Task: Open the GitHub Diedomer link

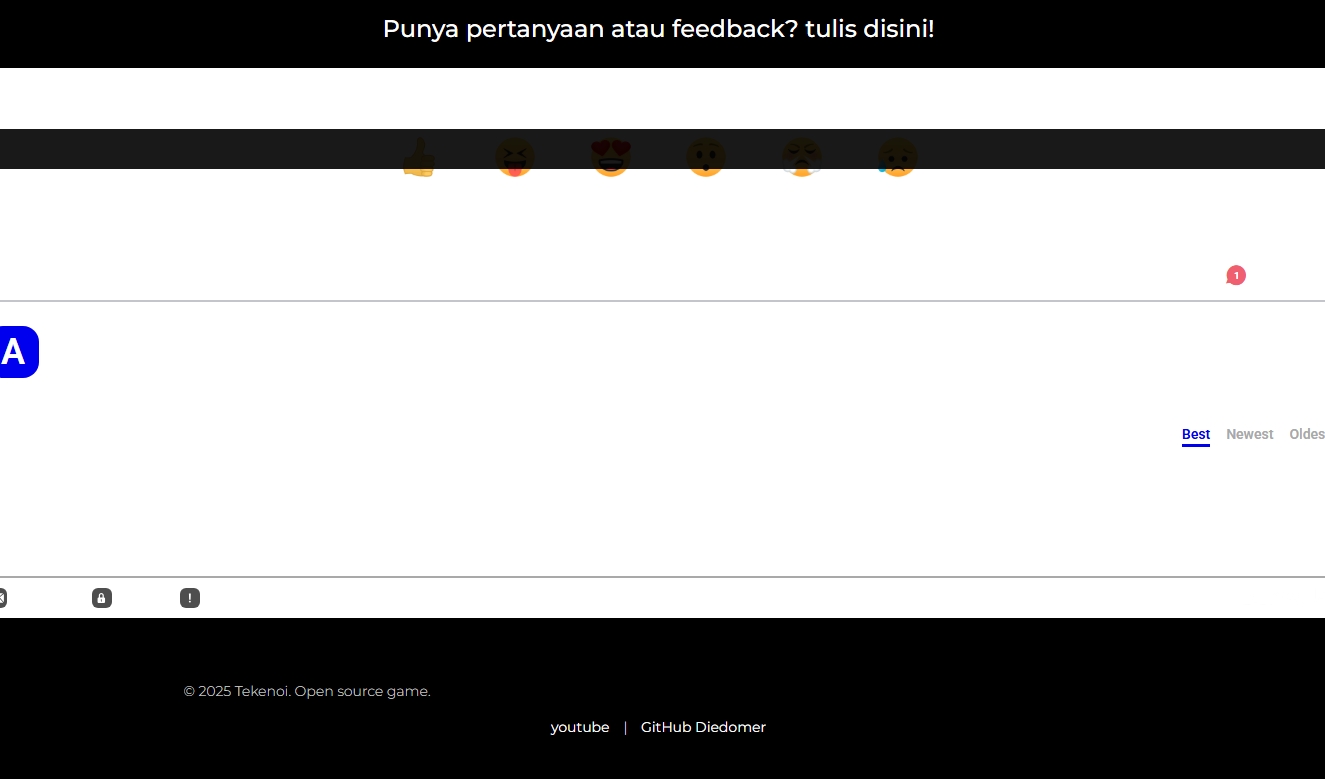Action: 703,727
